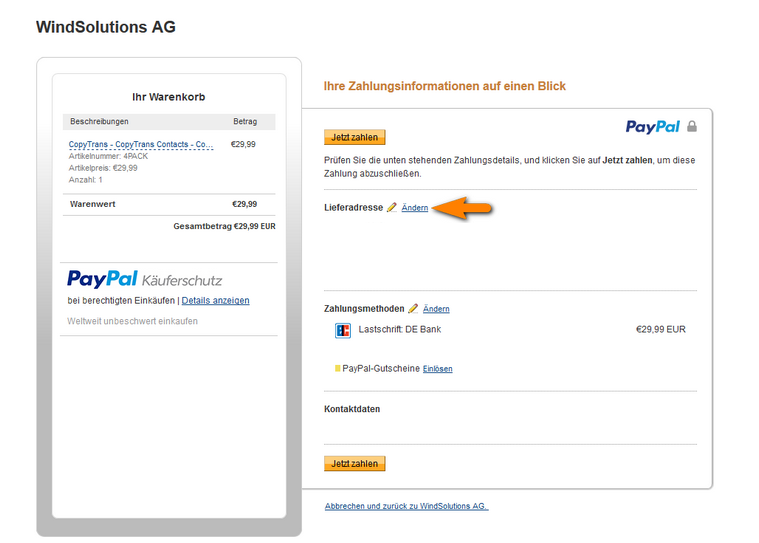This screenshot has width=759, height=543.
Task: Click the pencil icon next to Lieferadresse
Action: (x=392, y=207)
